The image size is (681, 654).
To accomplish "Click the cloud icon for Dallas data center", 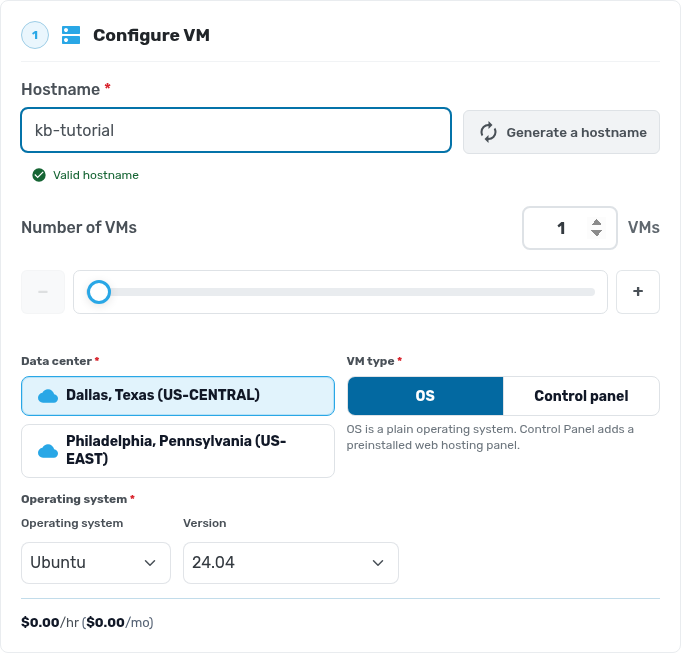I will [48, 396].
